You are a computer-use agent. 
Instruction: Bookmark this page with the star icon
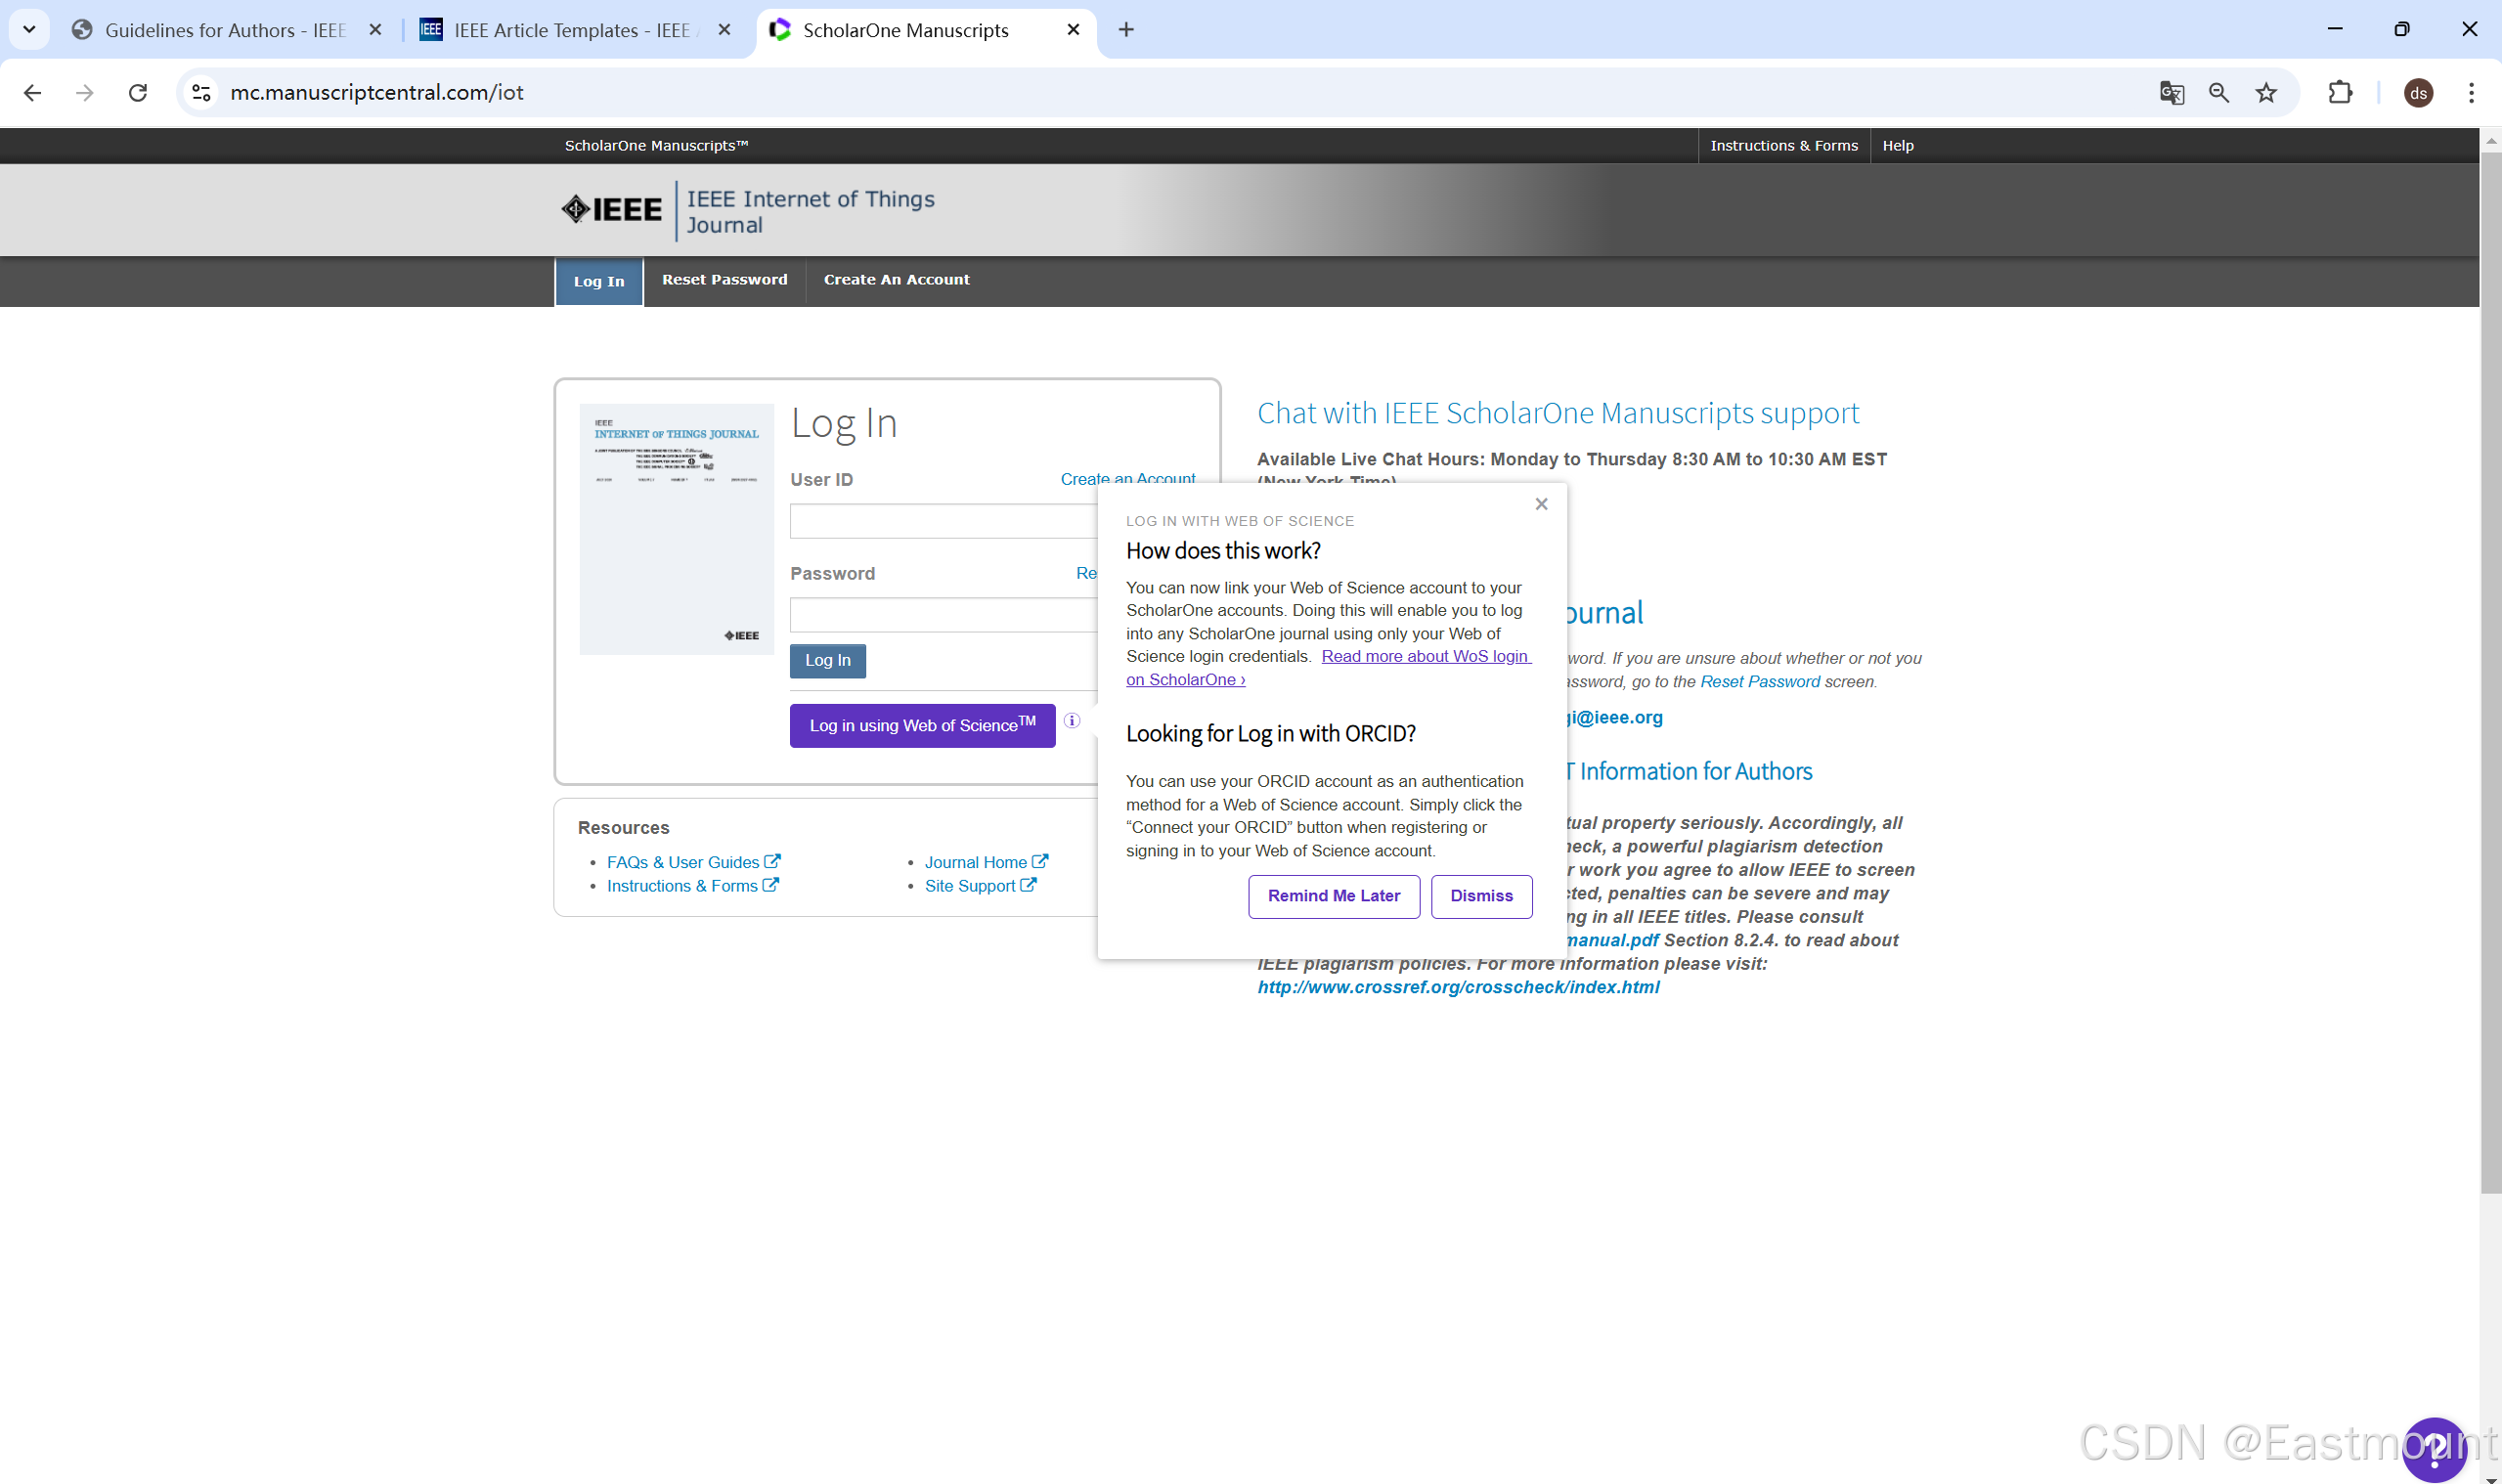coord(2265,93)
